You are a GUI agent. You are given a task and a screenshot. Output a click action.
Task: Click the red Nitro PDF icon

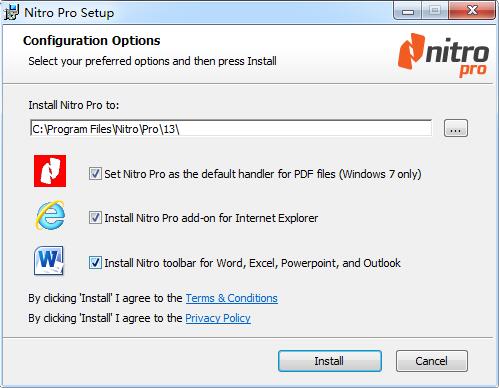tap(50, 171)
